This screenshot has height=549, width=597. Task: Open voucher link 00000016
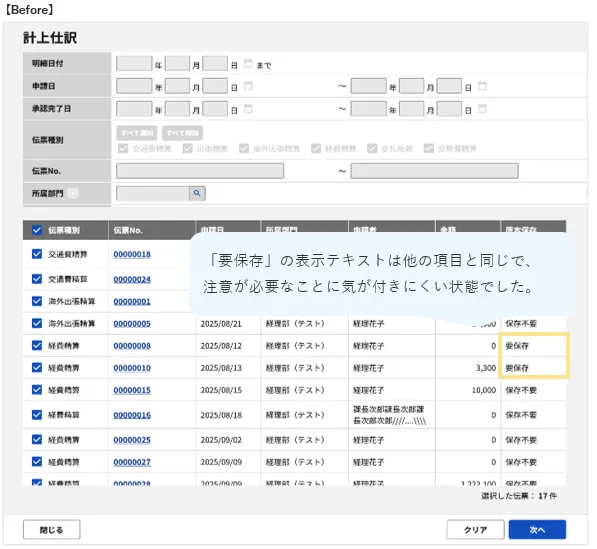tap(132, 415)
